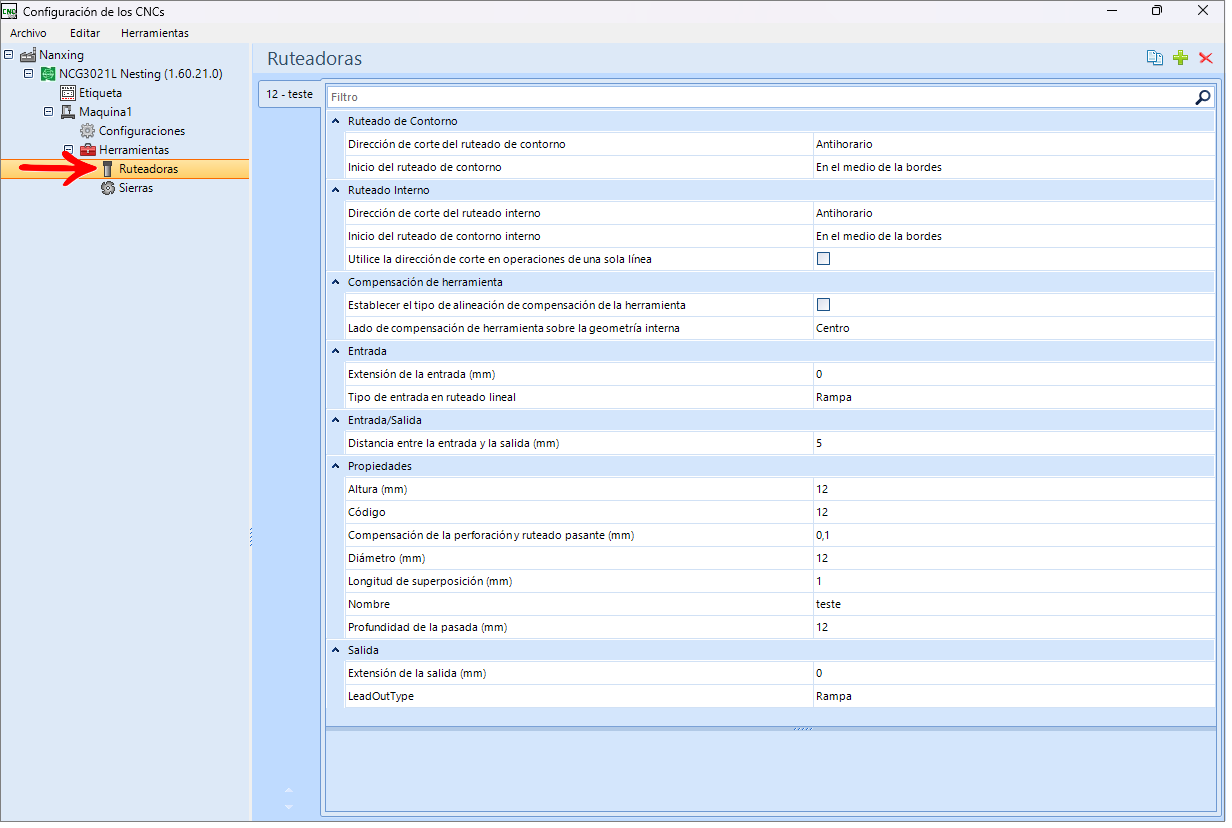Edit the Nombre value teste
Image resolution: width=1232 pixels, height=828 pixels.
pos(1012,604)
